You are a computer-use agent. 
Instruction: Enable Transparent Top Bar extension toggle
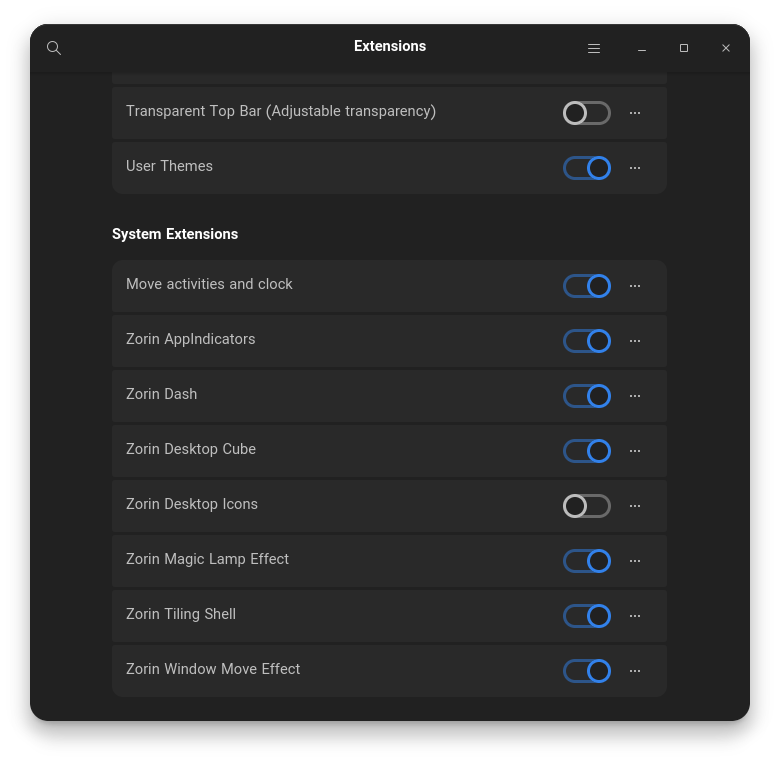click(587, 113)
